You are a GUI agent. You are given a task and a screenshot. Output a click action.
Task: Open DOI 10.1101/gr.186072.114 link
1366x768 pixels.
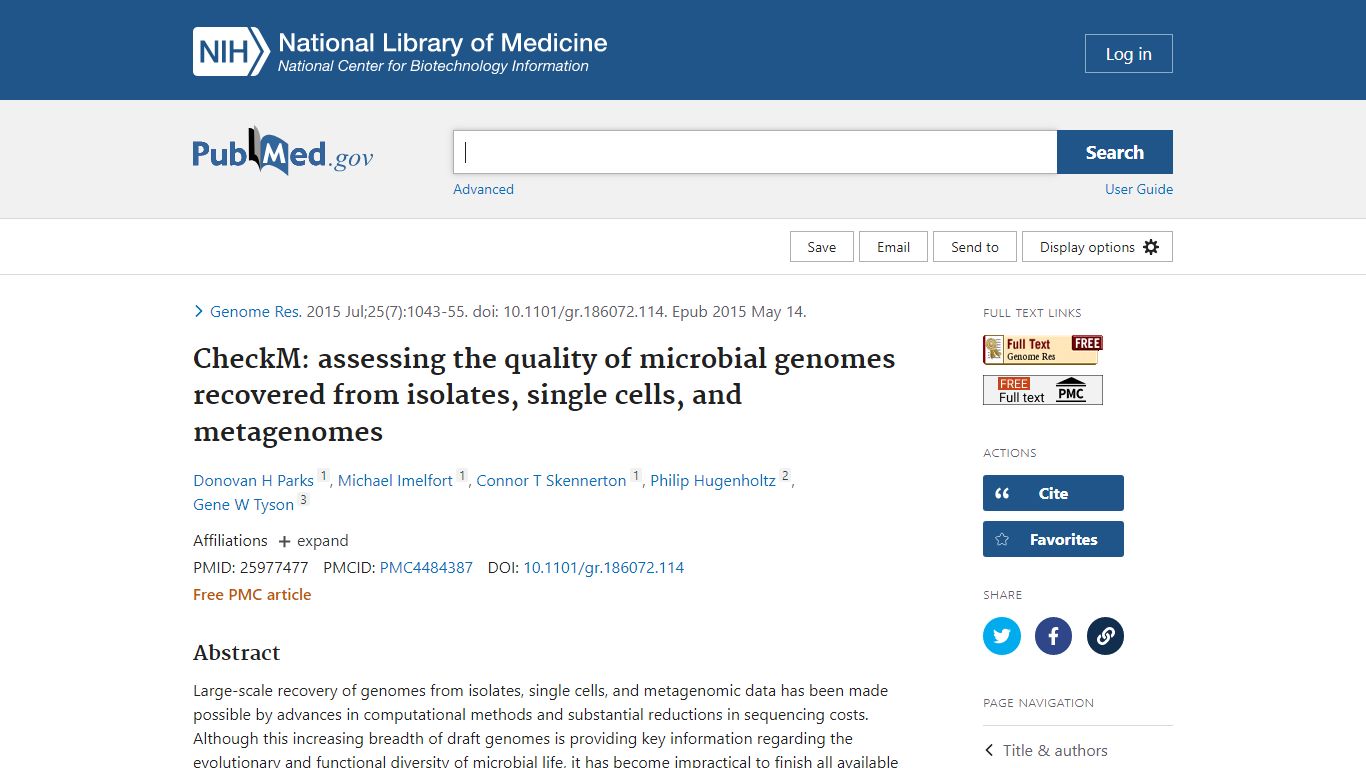click(x=604, y=568)
